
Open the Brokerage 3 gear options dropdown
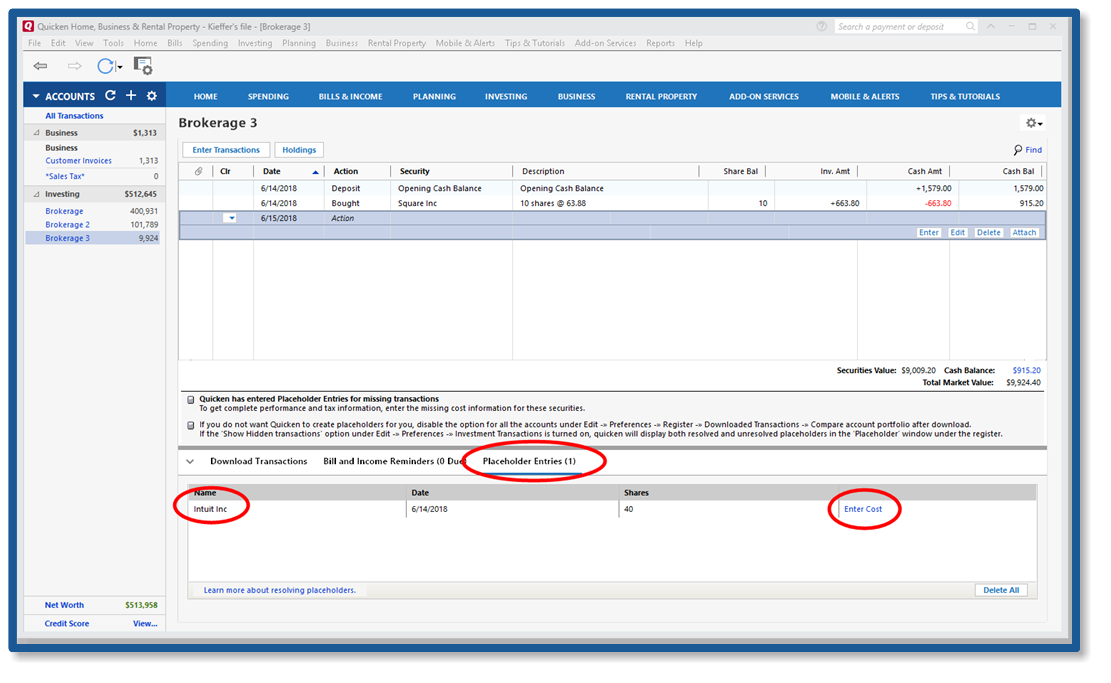[1033, 123]
